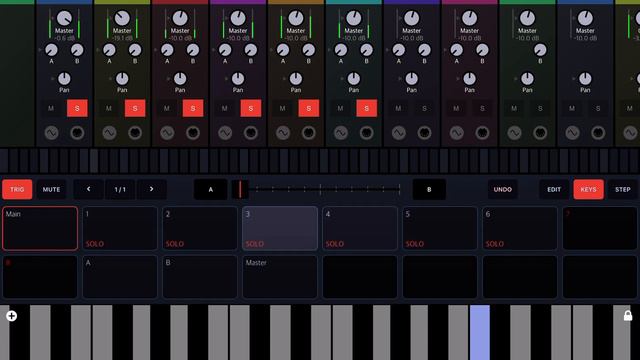Disable solo on the red channel
Image resolution: width=640 pixels, height=360 pixels.
[193, 108]
